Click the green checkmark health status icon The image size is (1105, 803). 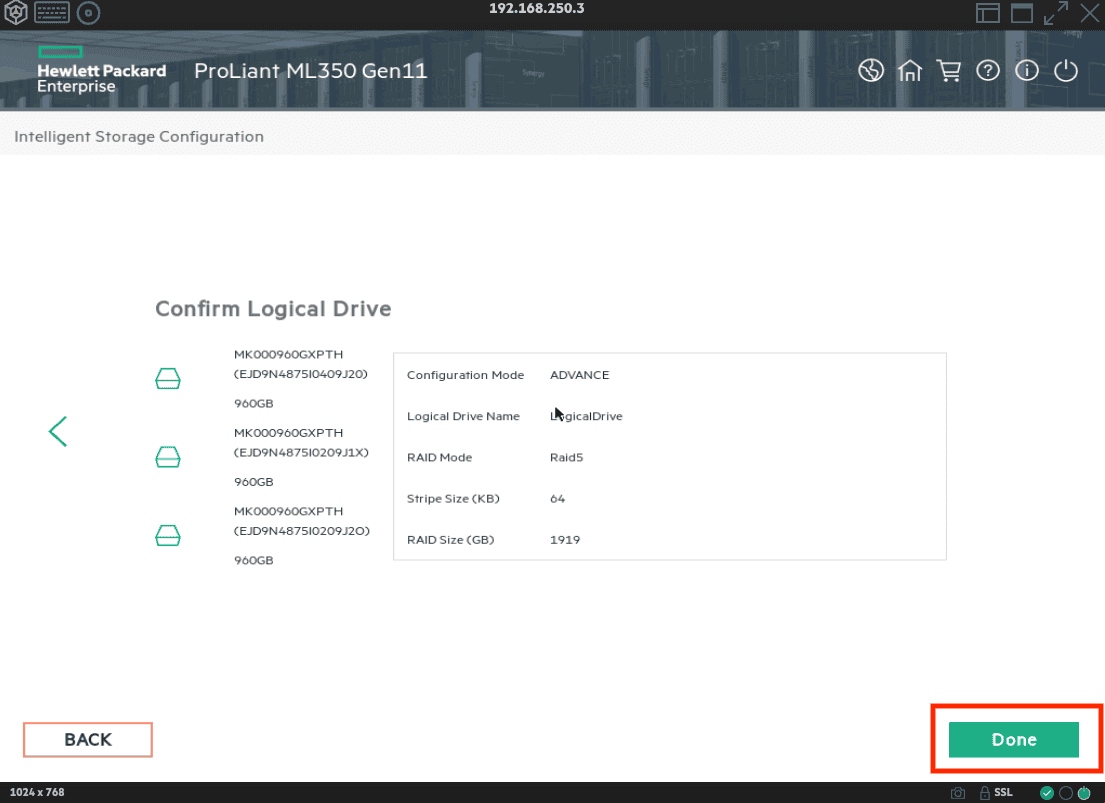pyautogui.click(x=1046, y=793)
